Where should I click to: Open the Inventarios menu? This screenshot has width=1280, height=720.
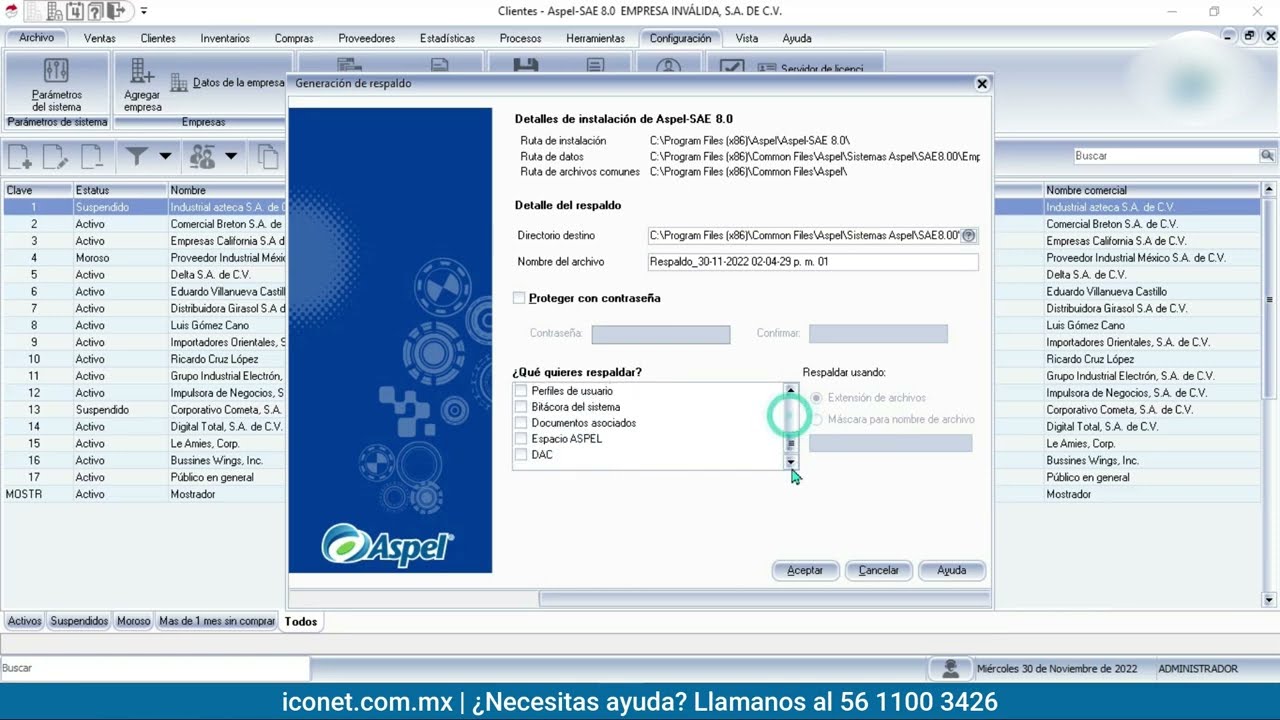(225, 38)
